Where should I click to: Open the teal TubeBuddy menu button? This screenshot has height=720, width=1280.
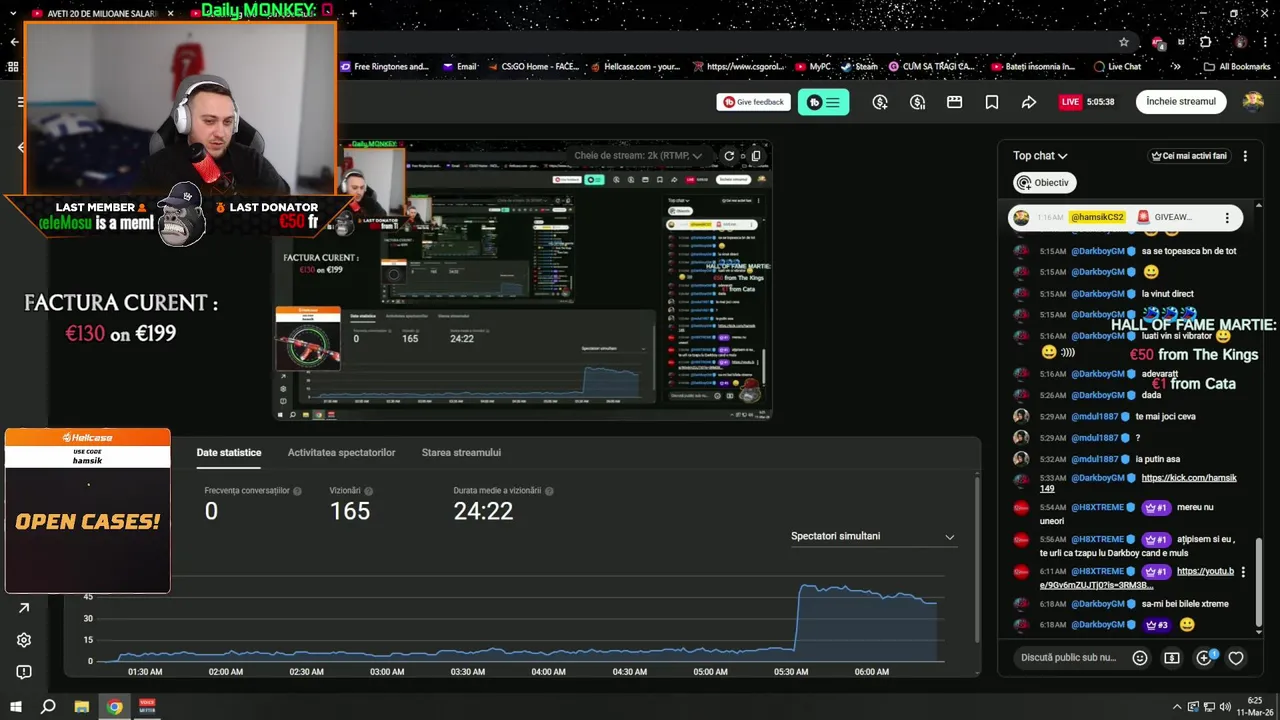(823, 102)
